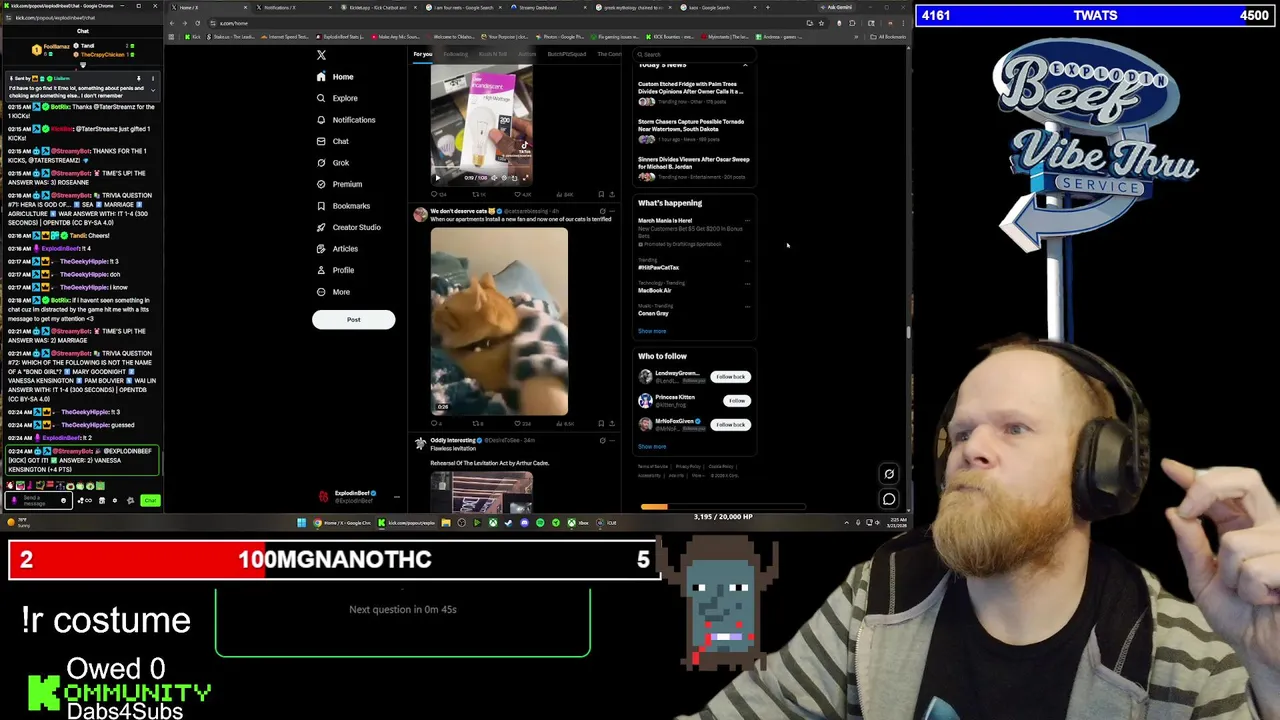Open the floating messages button
Image resolution: width=1280 pixels, height=720 pixels.
point(889,499)
